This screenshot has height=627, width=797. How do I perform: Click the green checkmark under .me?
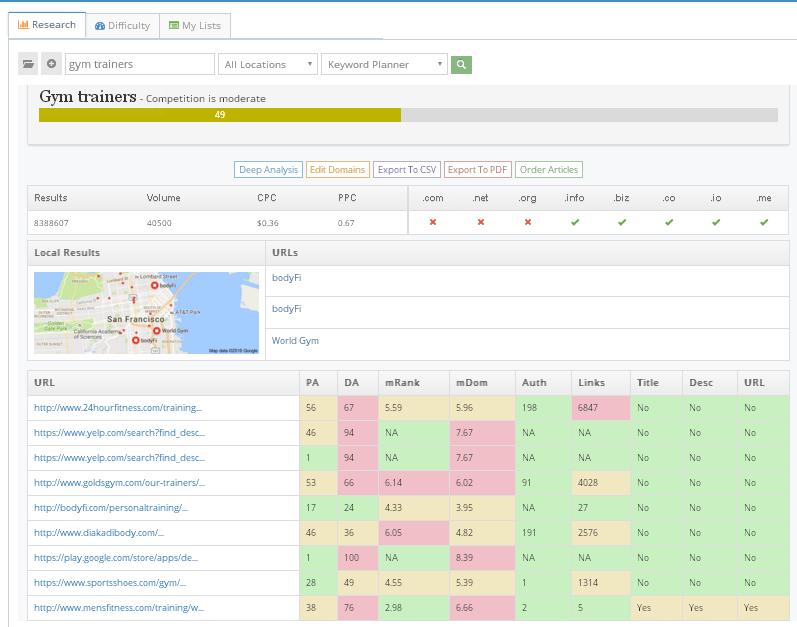click(764, 222)
